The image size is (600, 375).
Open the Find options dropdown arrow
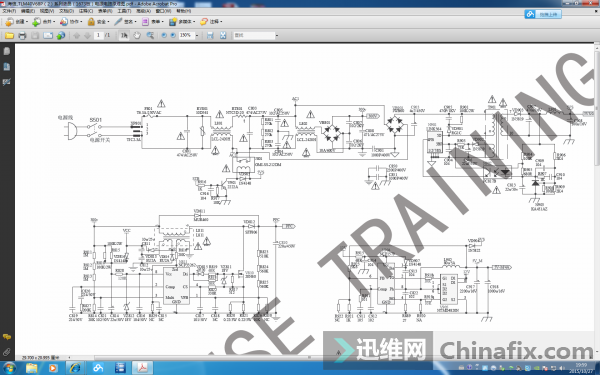277,36
